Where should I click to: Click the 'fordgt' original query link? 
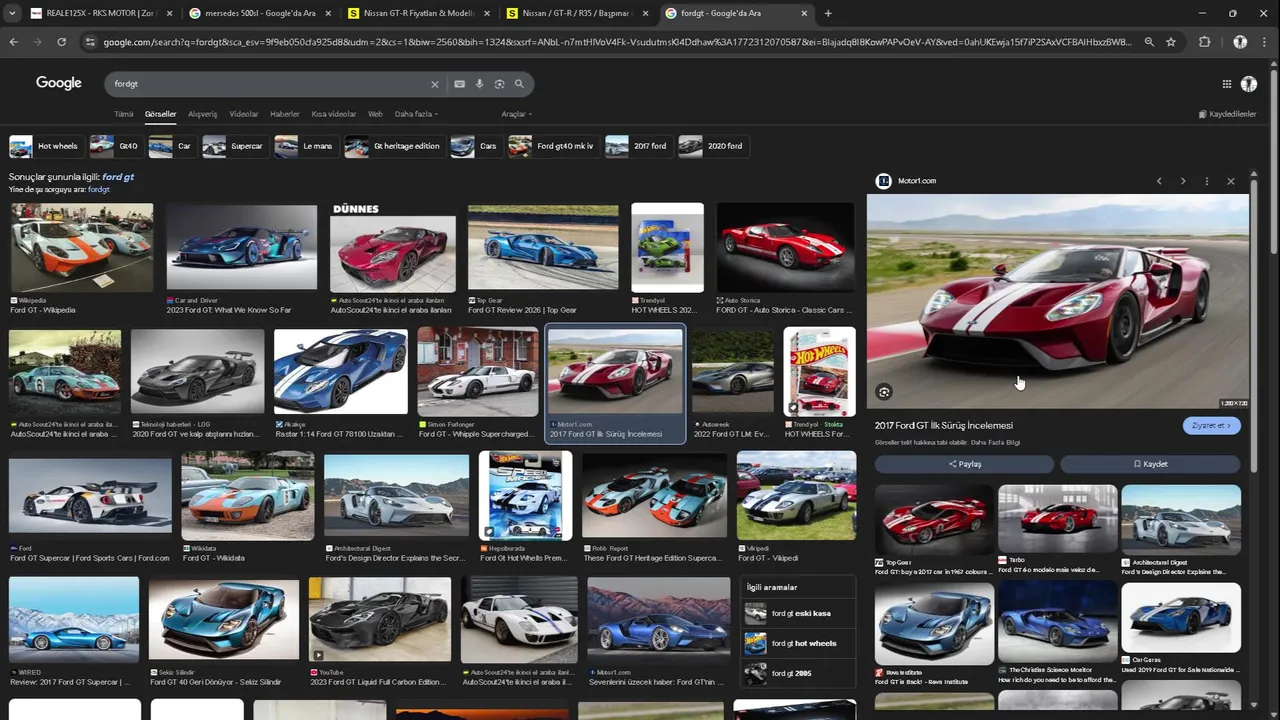tap(99, 189)
